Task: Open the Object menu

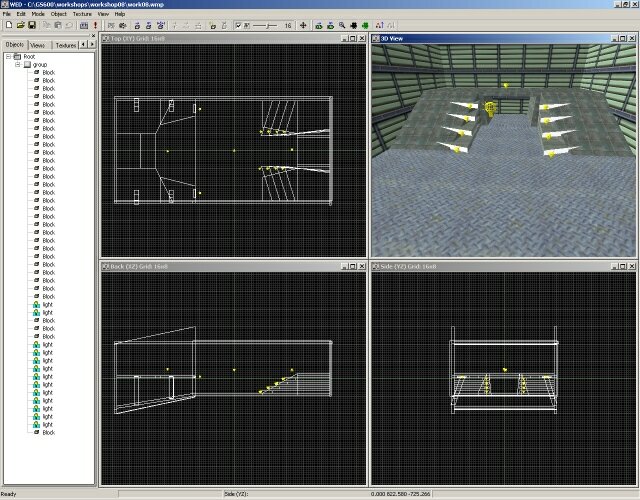Action: pyautogui.click(x=57, y=15)
